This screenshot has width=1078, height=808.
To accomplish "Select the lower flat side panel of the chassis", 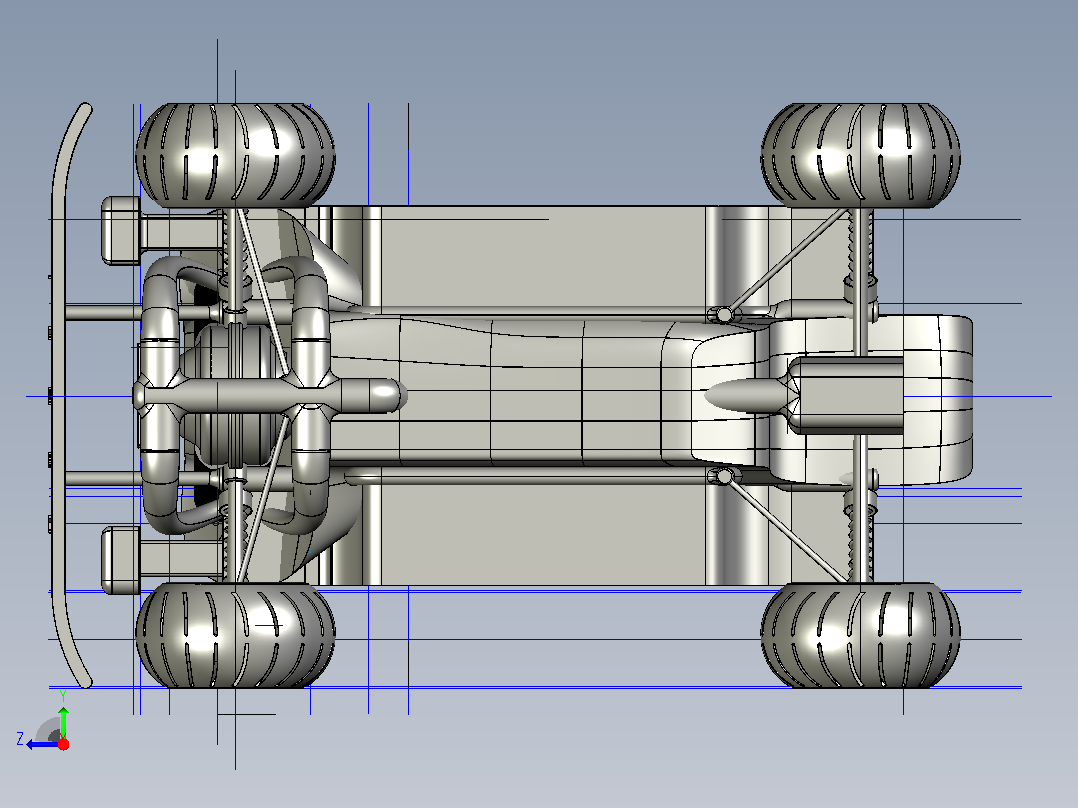I will pyautogui.click(x=543, y=535).
